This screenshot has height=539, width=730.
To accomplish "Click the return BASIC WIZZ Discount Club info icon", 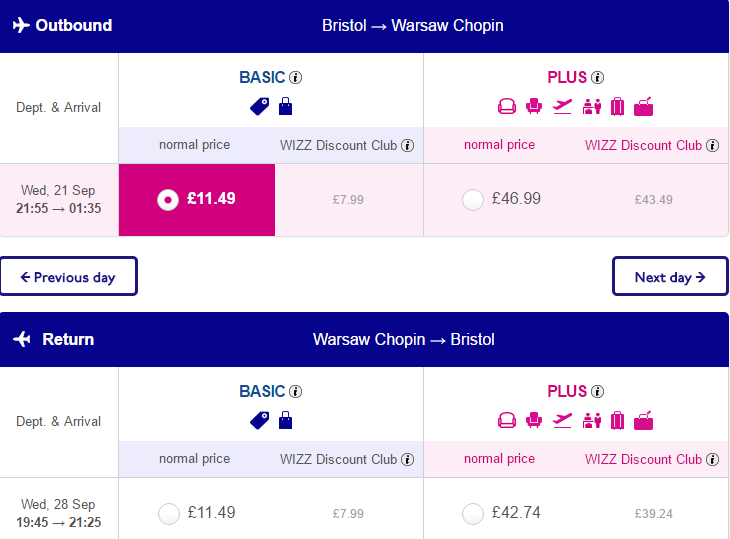I will click(x=407, y=459).
